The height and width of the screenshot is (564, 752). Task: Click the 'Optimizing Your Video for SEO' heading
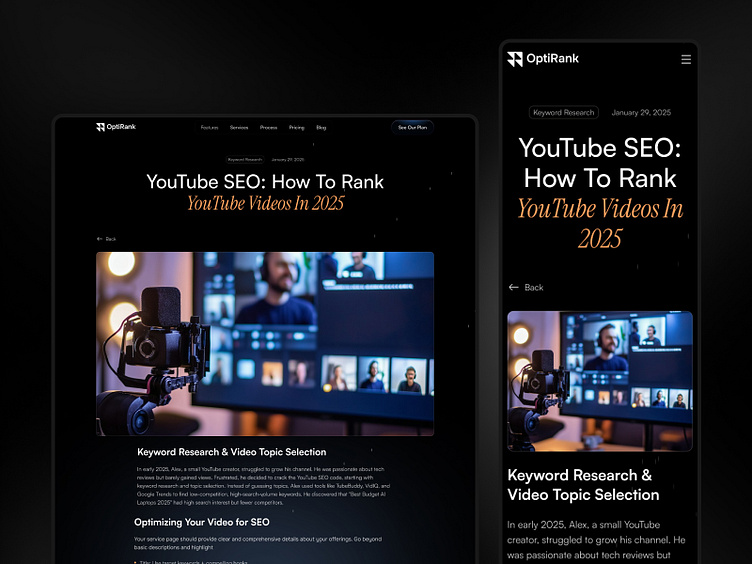[202, 522]
